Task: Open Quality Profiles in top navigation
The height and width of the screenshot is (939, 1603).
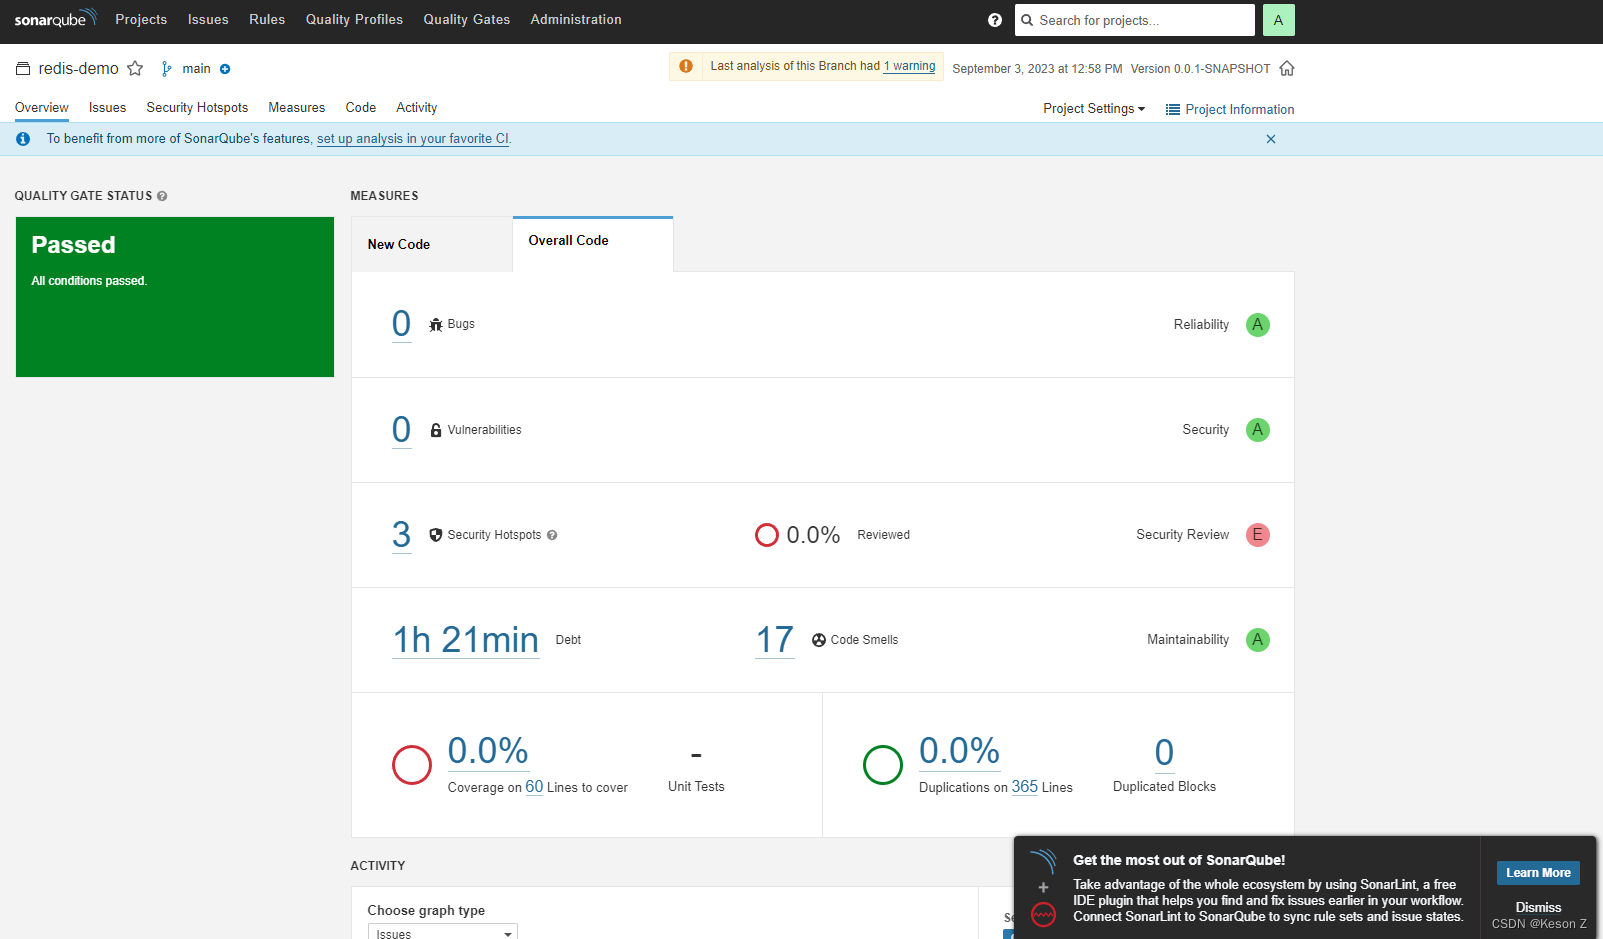Action: click(354, 20)
